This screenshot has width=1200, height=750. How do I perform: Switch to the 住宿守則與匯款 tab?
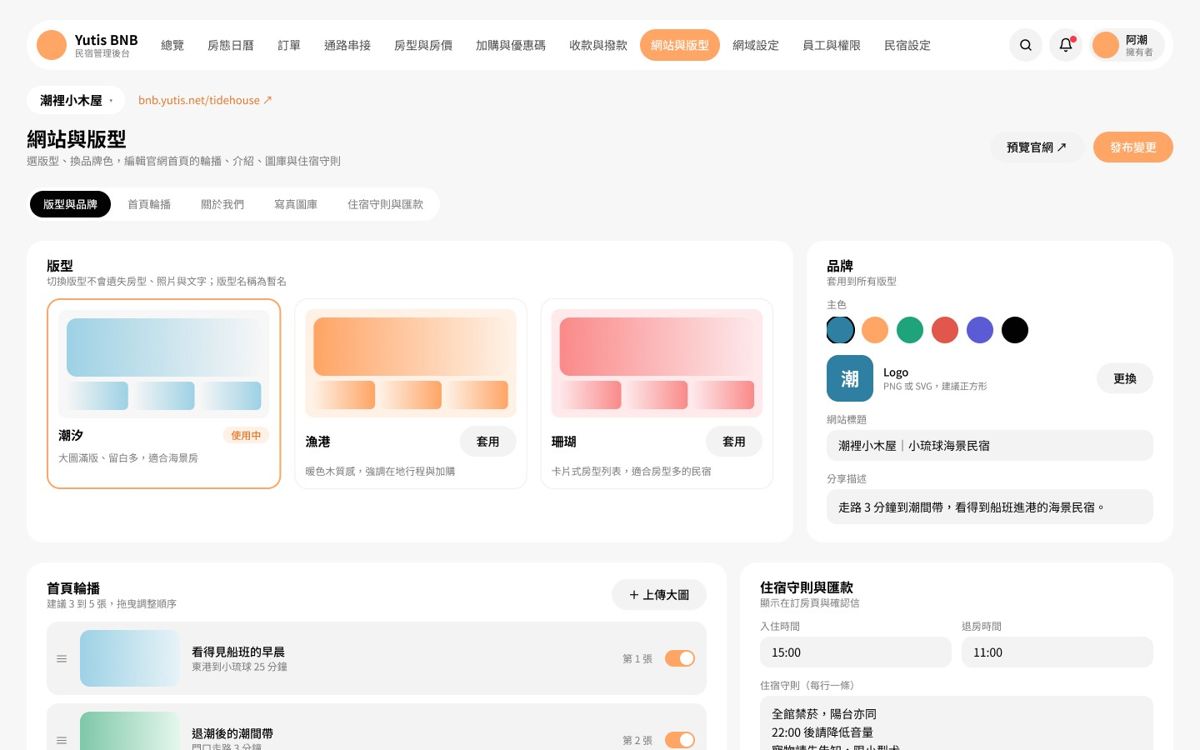[386, 204]
